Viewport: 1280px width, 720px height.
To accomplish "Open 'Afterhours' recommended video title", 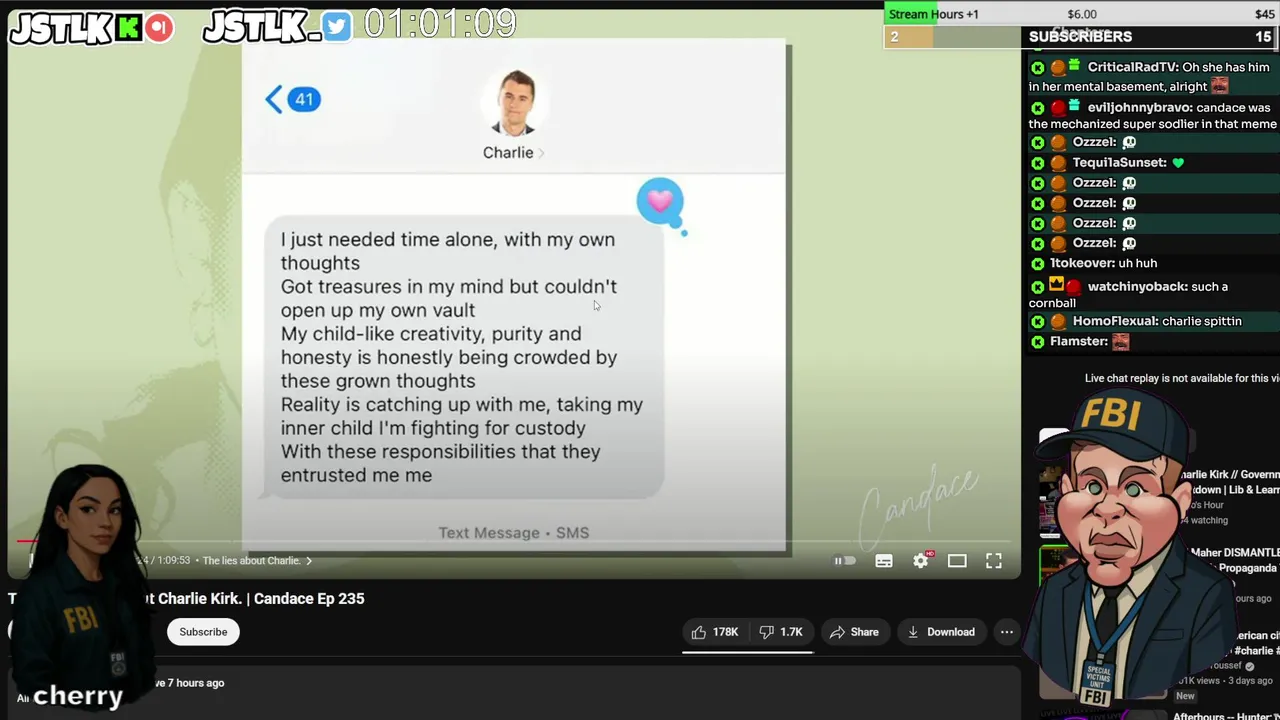I will [x=1226, y=716].
